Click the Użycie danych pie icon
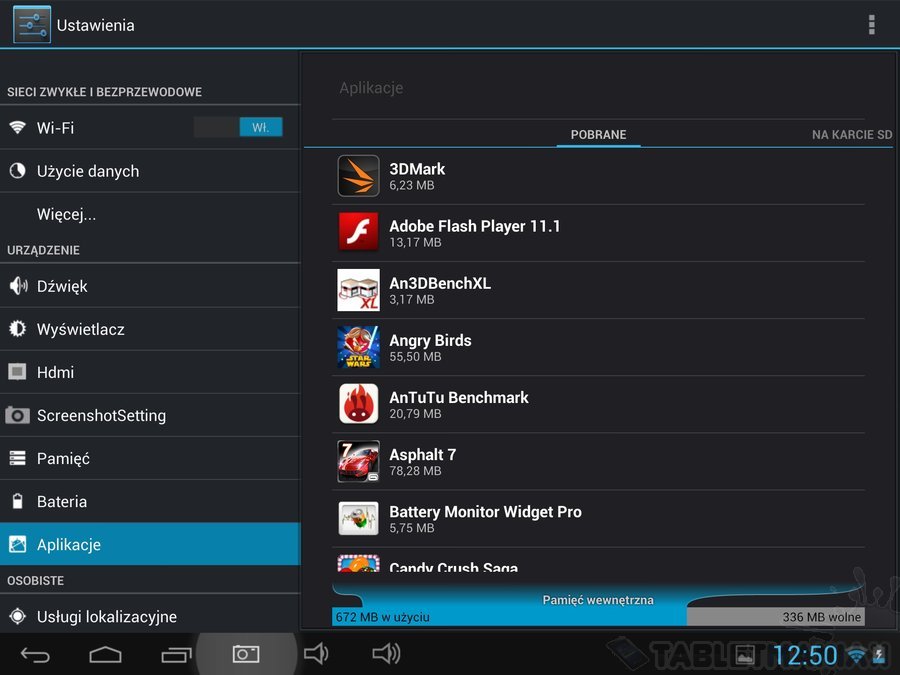The width and height of the screenshot is (900, 675). (x=17, y=170)
